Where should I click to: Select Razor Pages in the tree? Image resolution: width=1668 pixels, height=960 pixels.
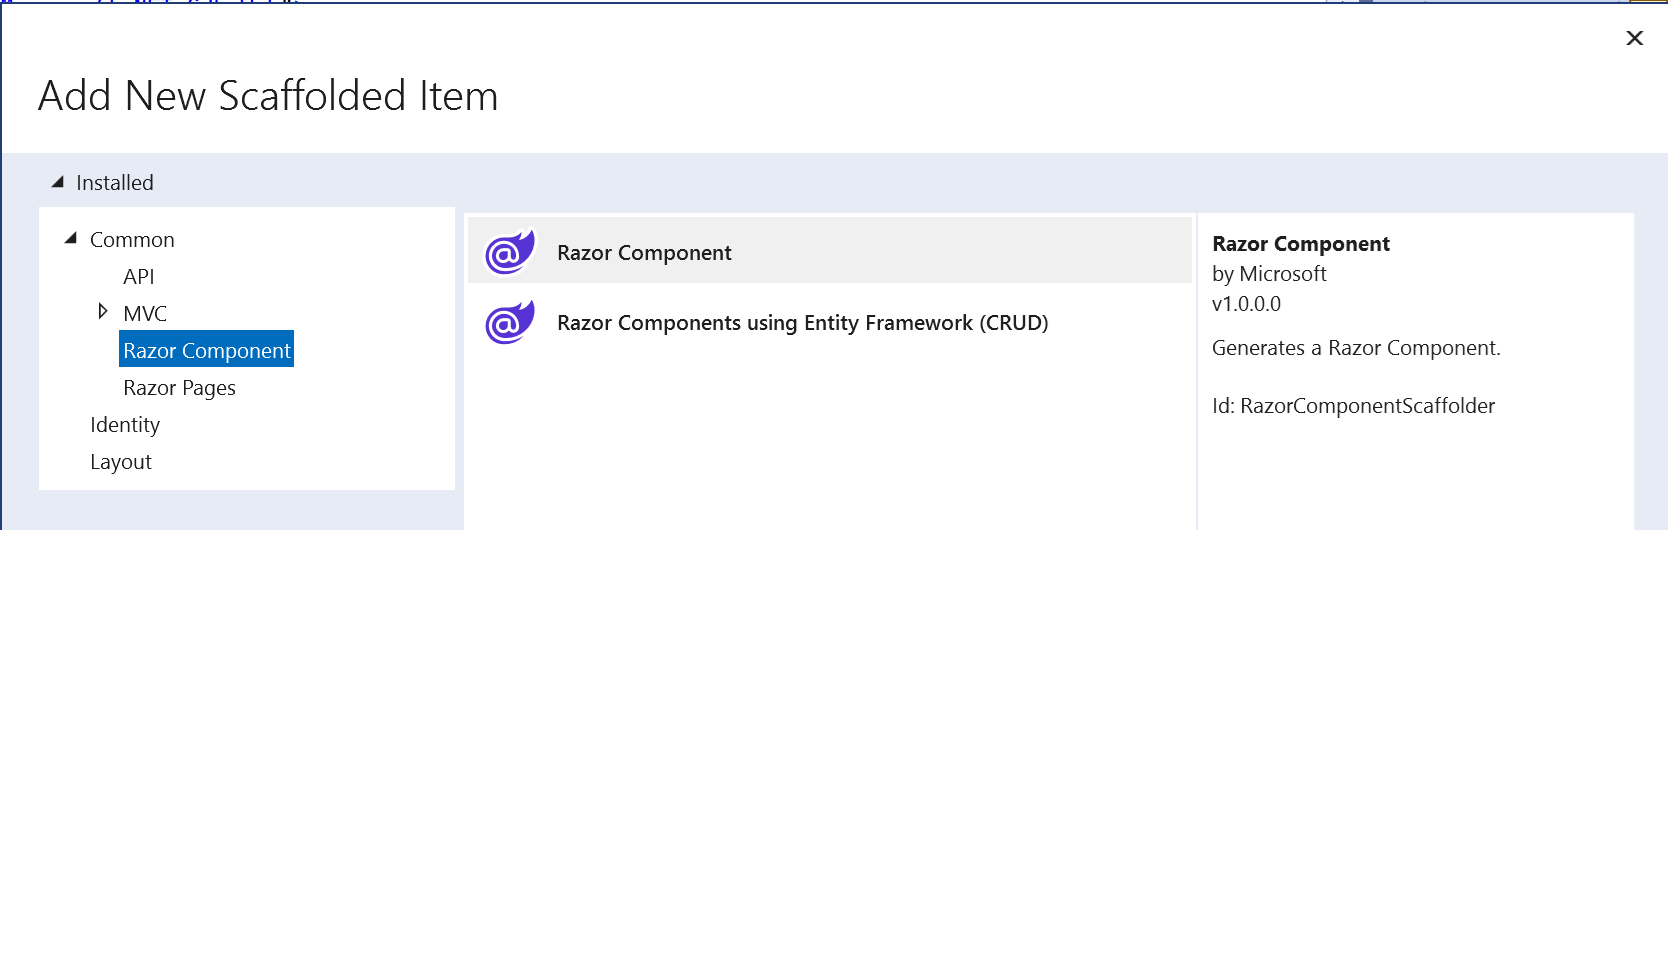(179, 387)
